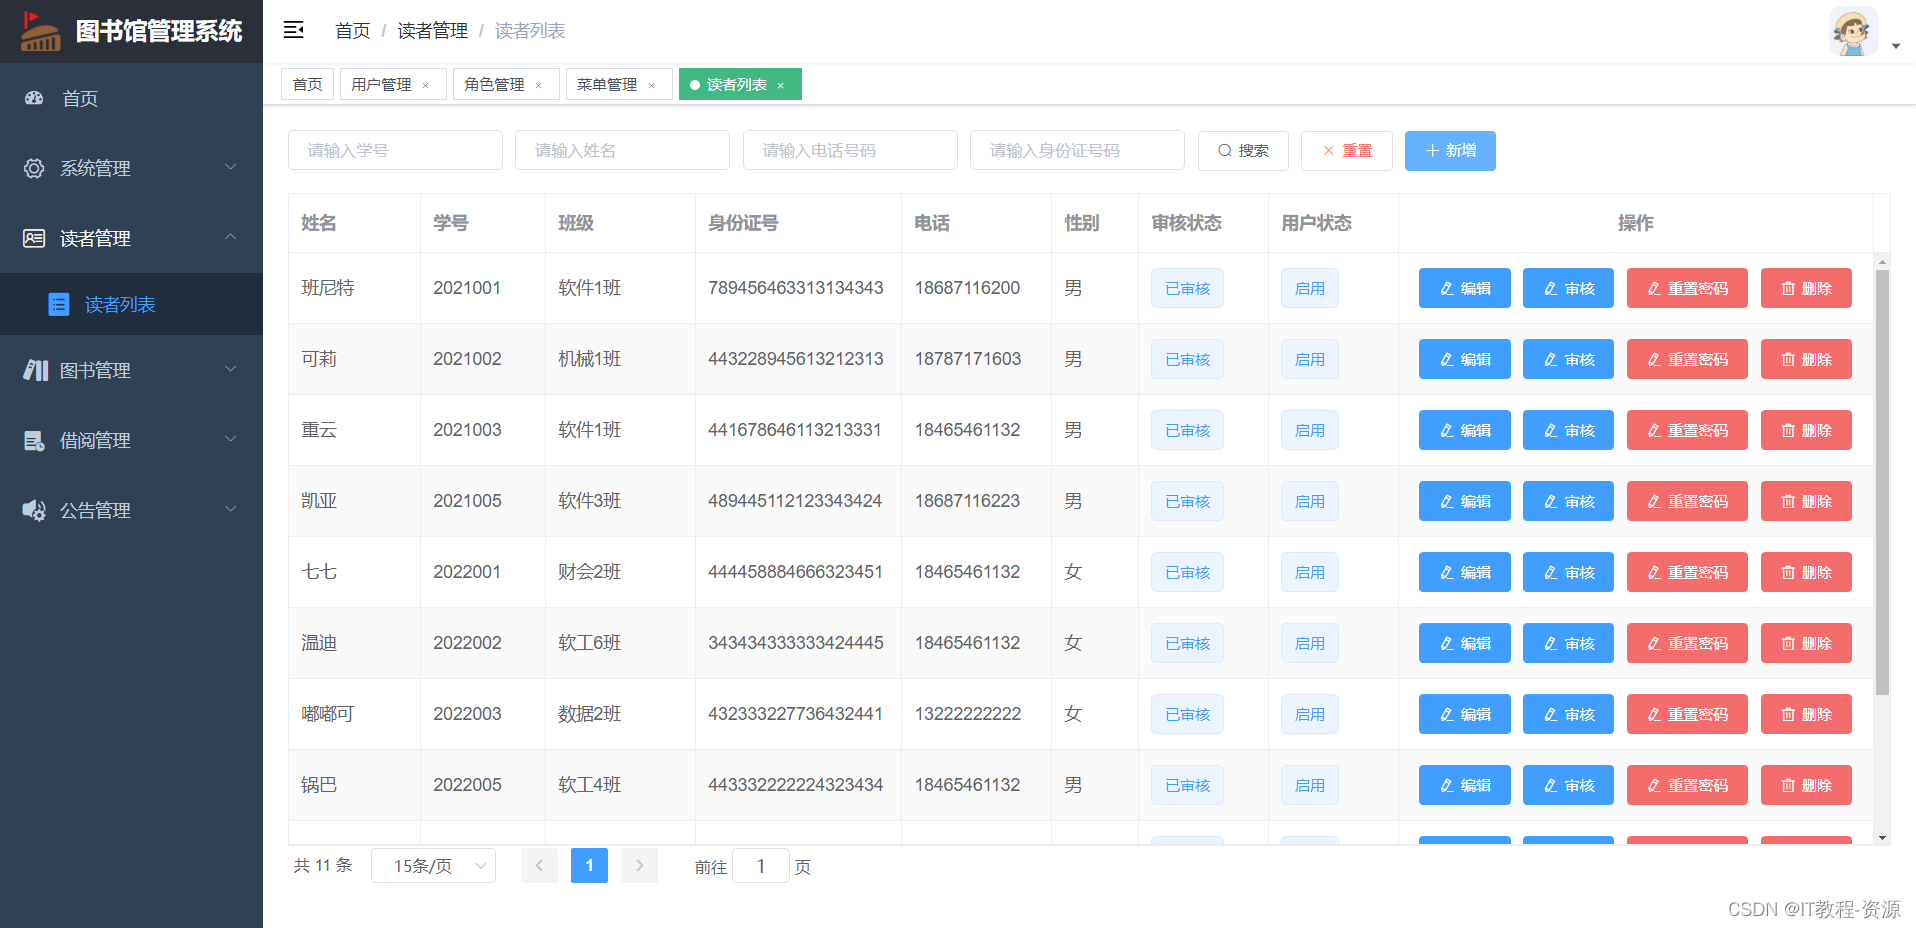
Task: Click the table vertical scrollbar thumb
Action: point(1882,482)
